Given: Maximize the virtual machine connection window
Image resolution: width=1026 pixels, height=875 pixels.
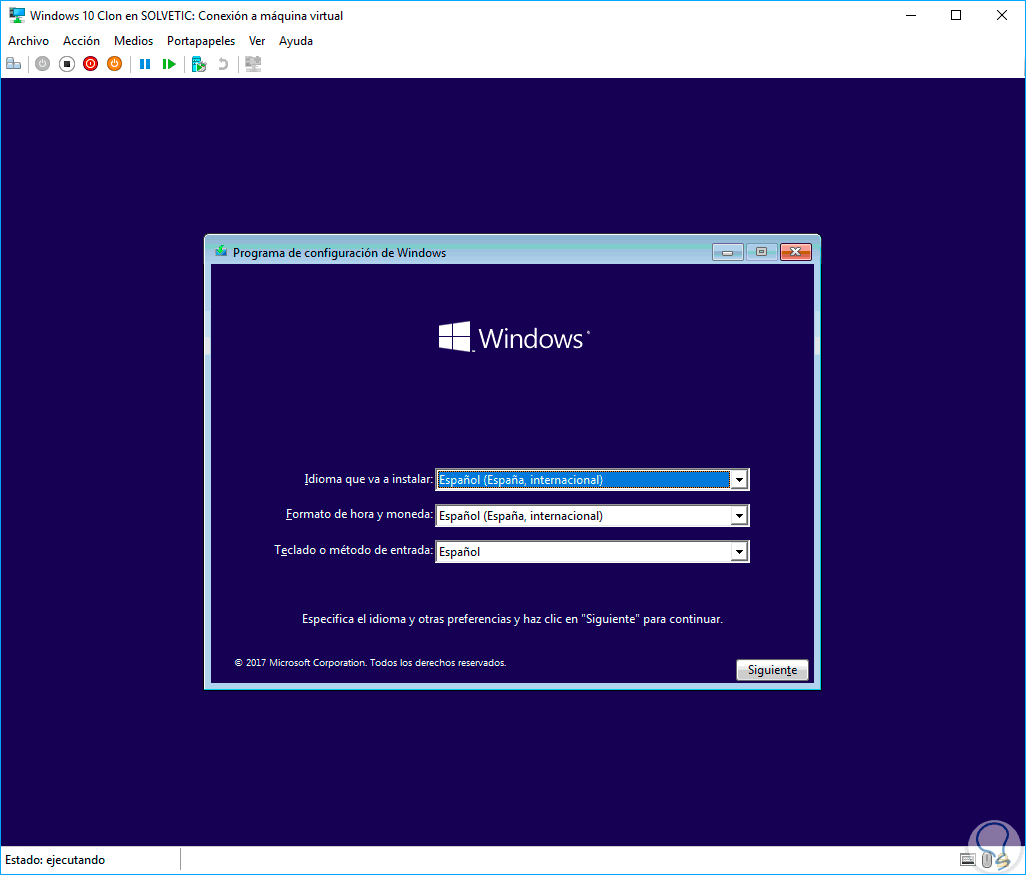Looking at the screenshot, I should point(956,15).
